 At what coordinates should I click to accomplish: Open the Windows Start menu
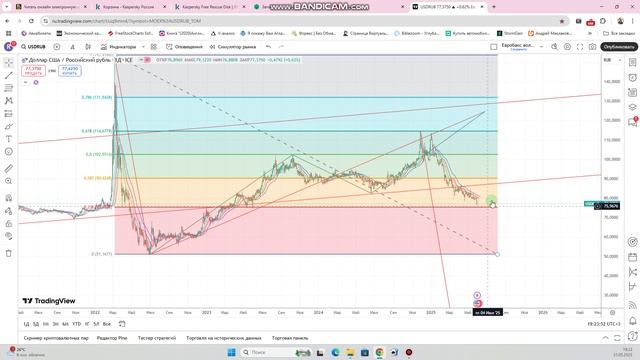231,352
